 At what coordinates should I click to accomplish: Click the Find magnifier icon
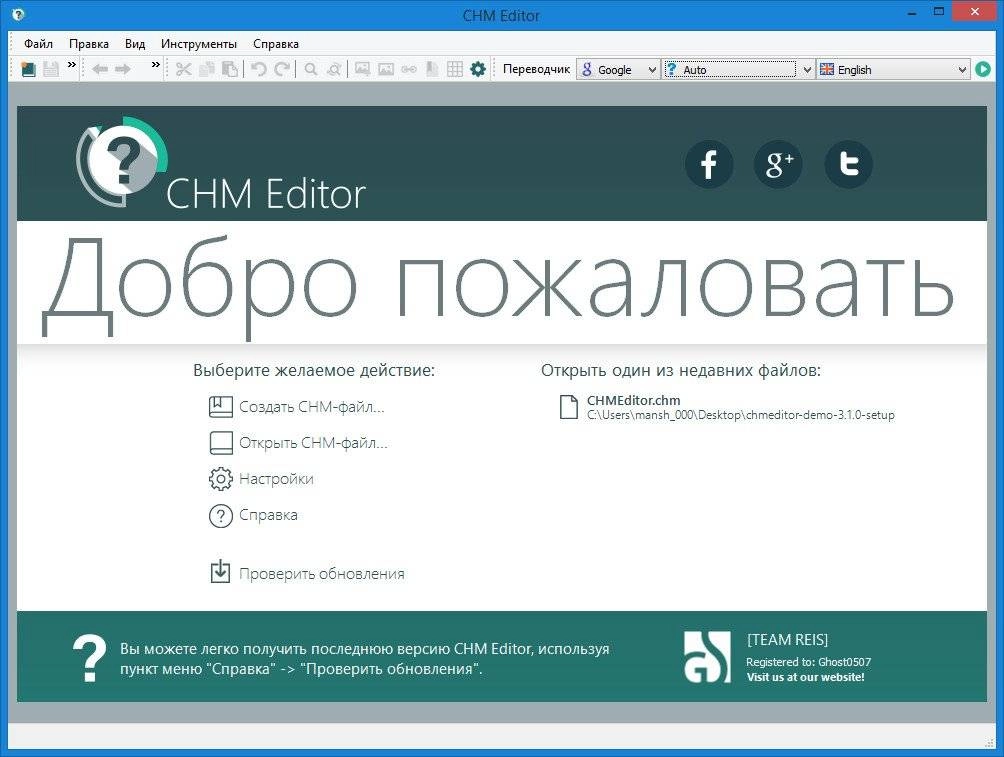[x=311, y=69]
